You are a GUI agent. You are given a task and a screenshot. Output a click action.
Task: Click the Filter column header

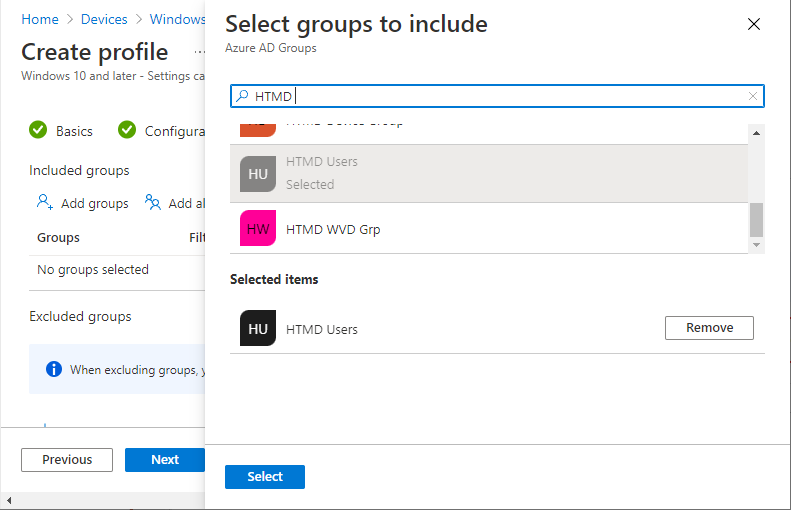197,238
